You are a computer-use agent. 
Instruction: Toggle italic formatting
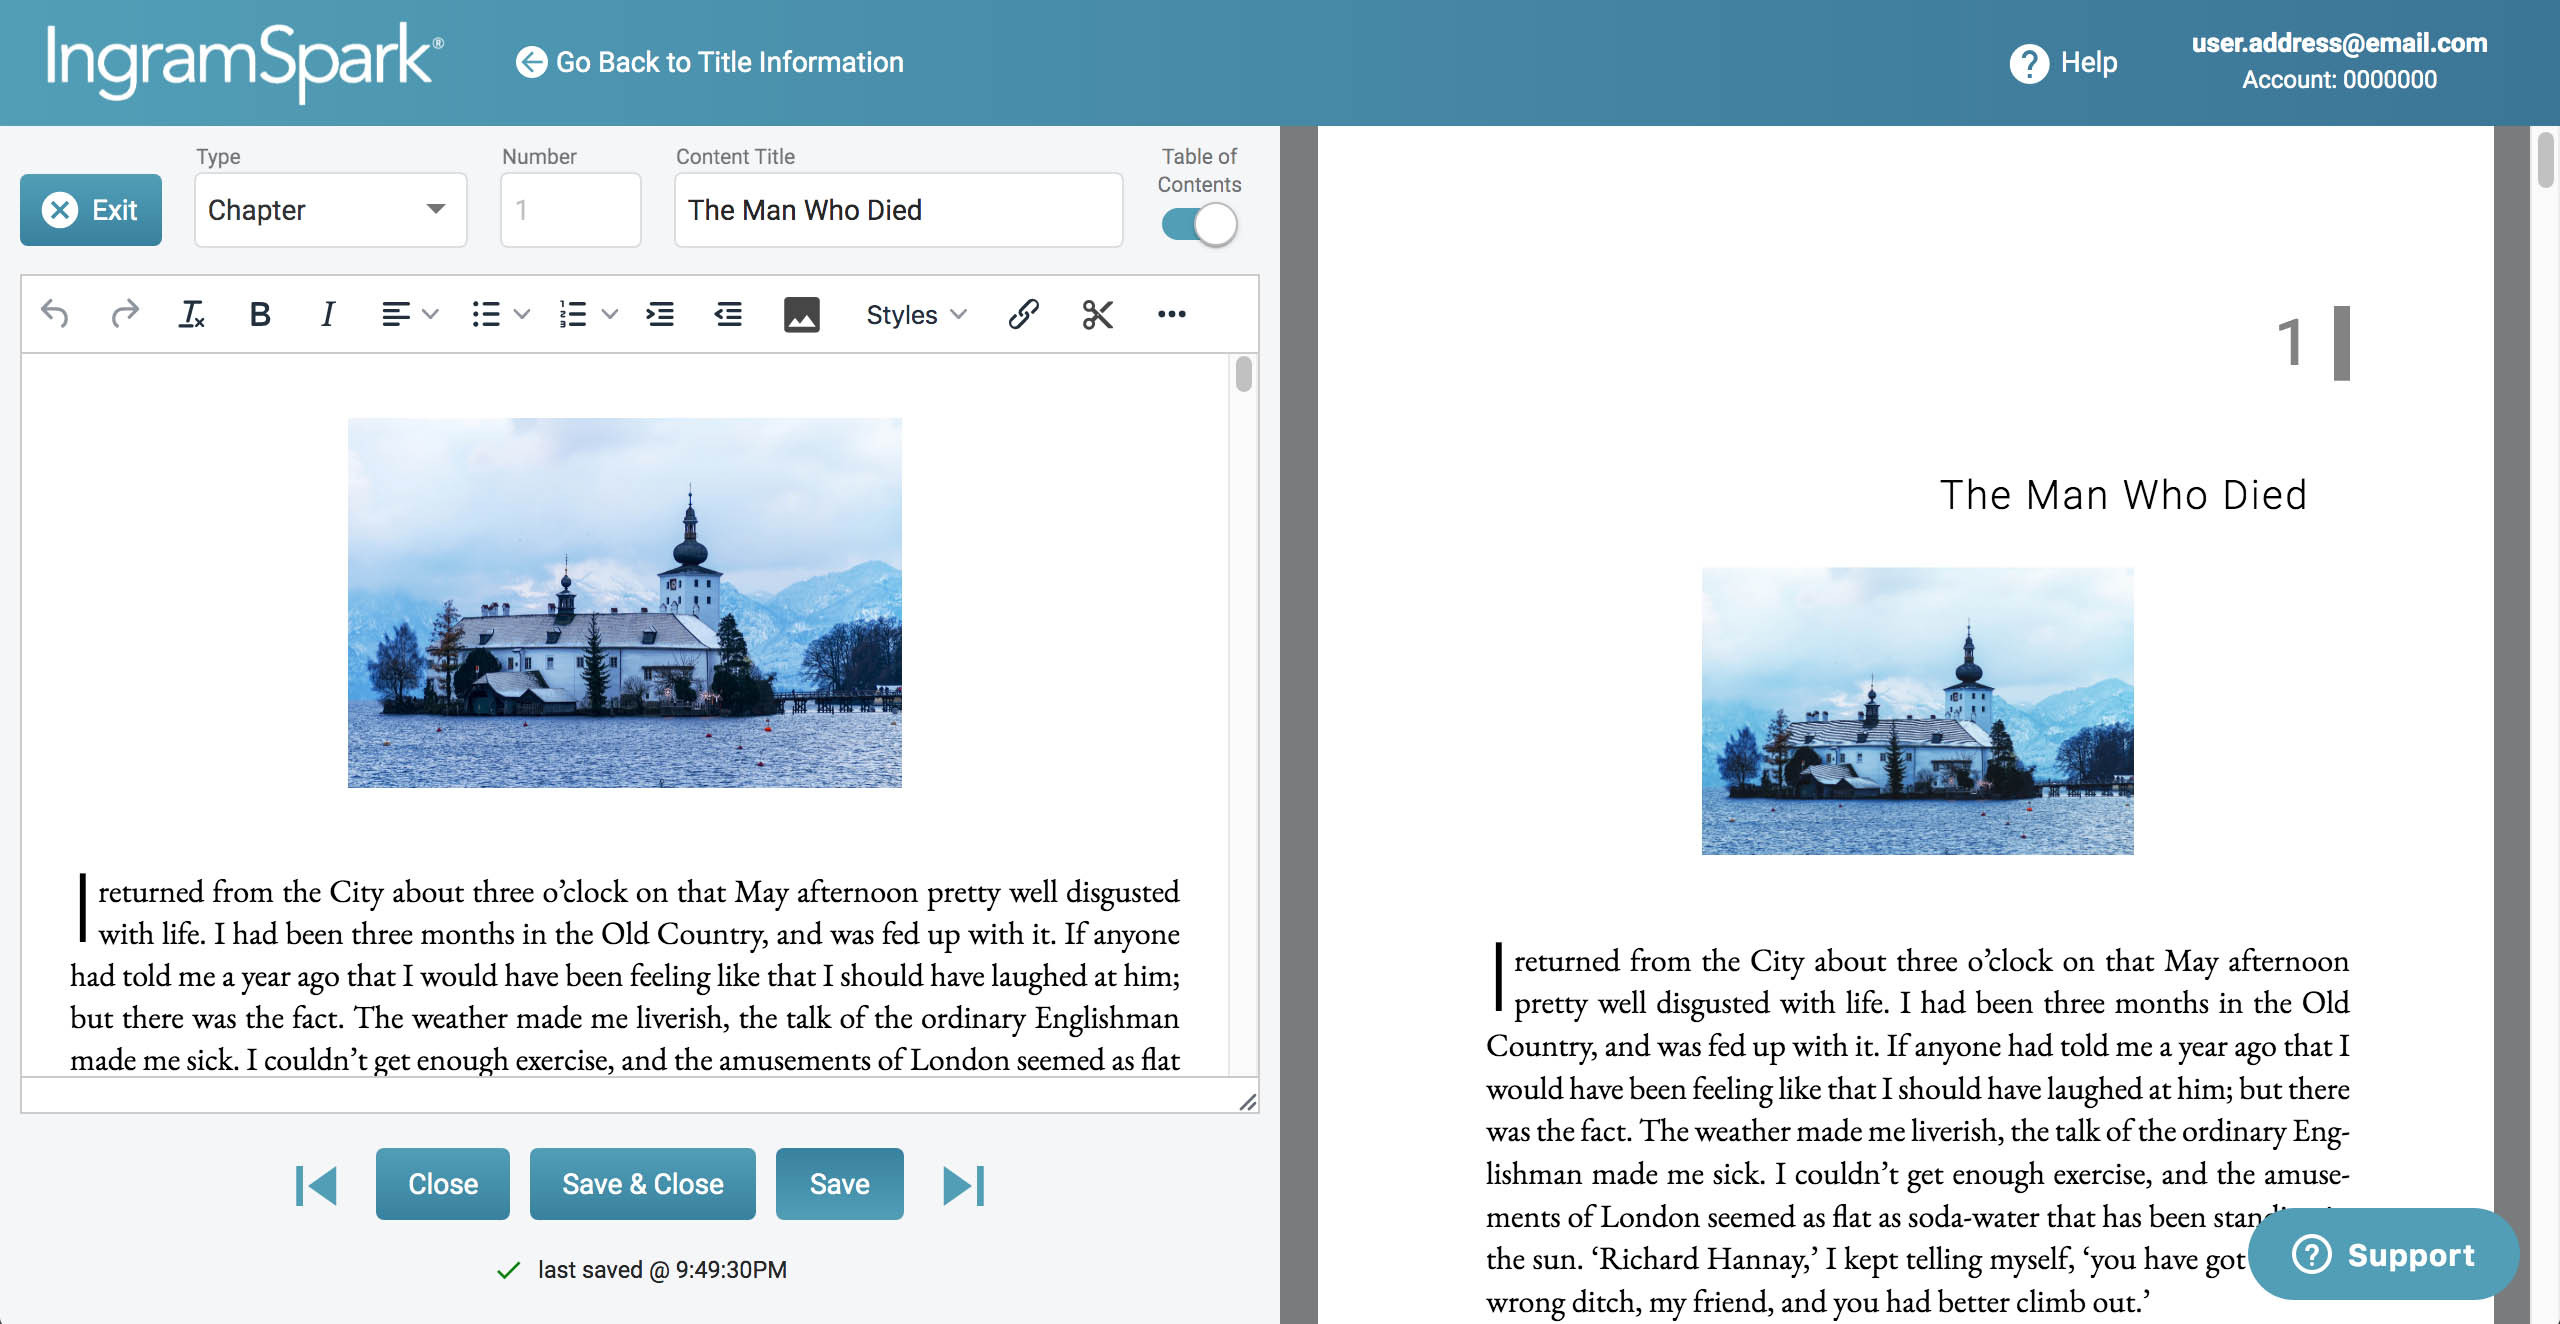[327, 314]
